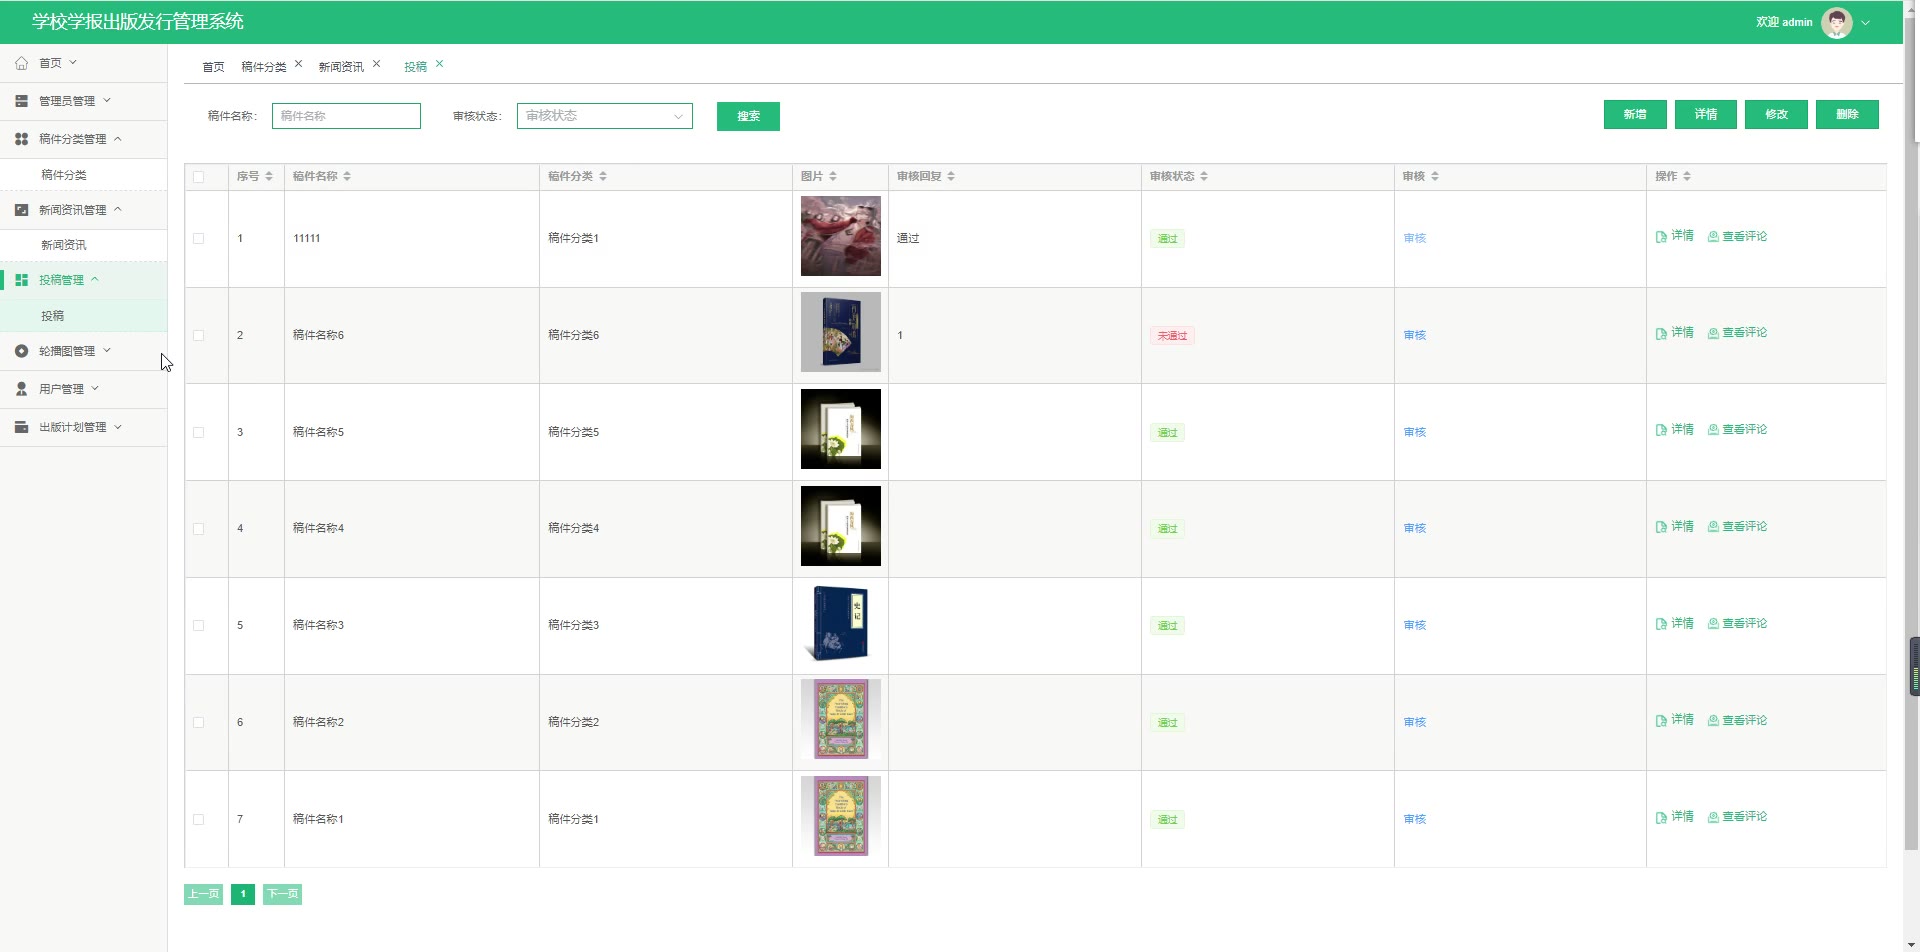
Task: Open the 审核状态 dropdown
Action: click(x=604, y=116)
